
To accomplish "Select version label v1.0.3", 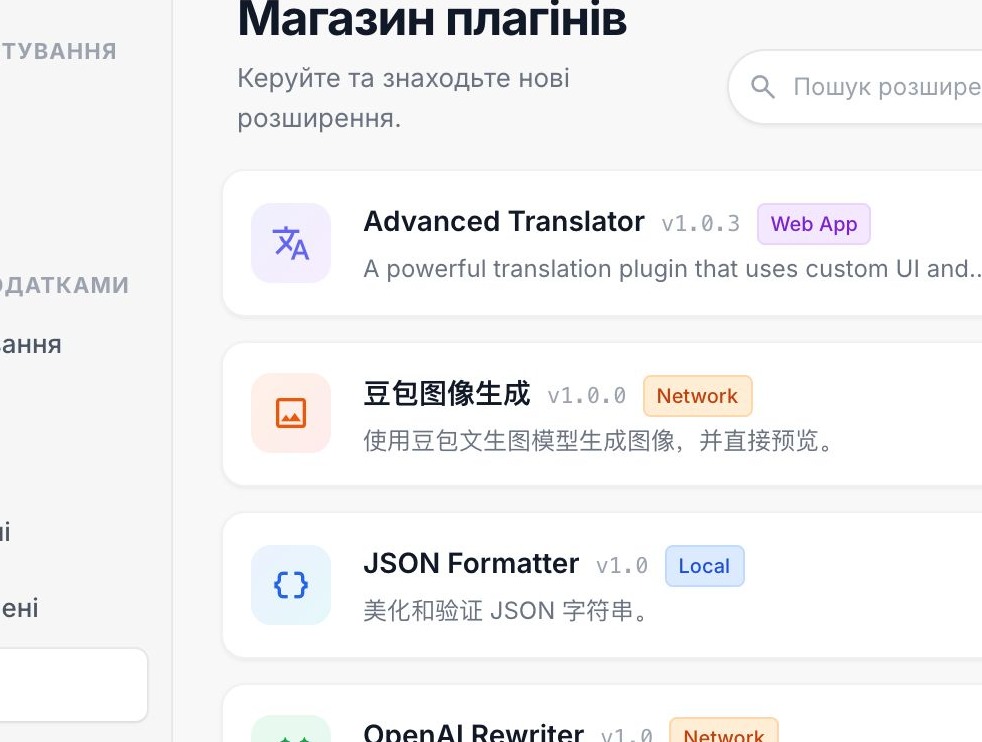I will (x=701, y=224).
